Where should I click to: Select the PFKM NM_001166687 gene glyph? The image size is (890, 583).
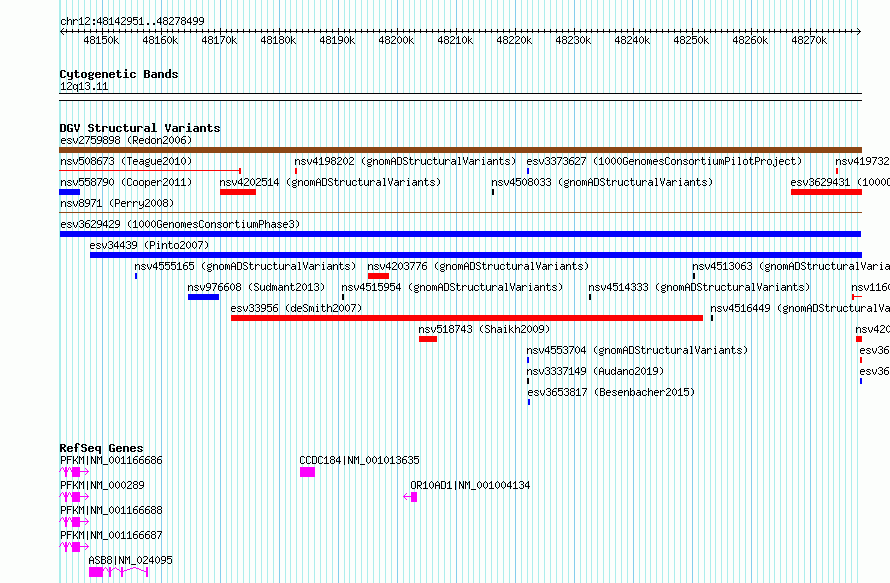pyautogui.click(x=74, y=547)
